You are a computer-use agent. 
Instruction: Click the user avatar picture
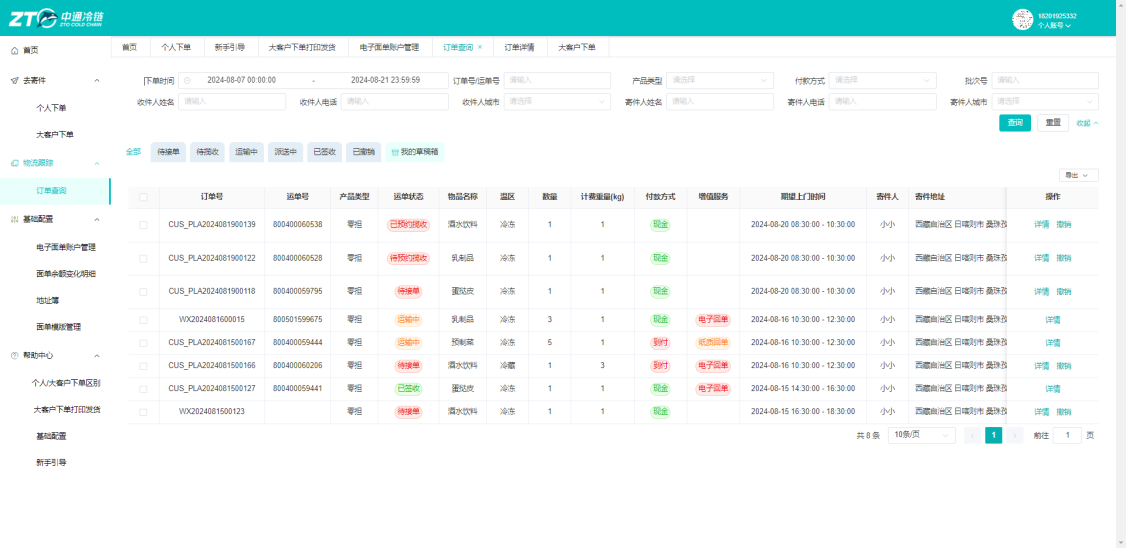(1023, 19)
